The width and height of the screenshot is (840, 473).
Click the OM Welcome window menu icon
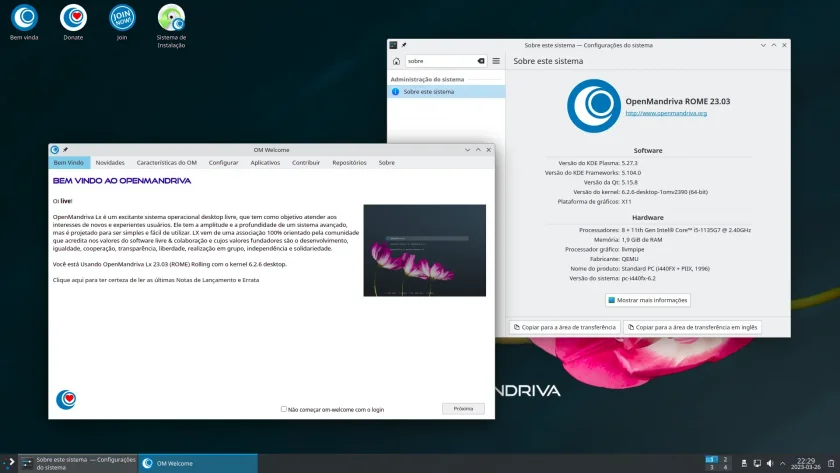pyautogui.click(x=55, y=150)
